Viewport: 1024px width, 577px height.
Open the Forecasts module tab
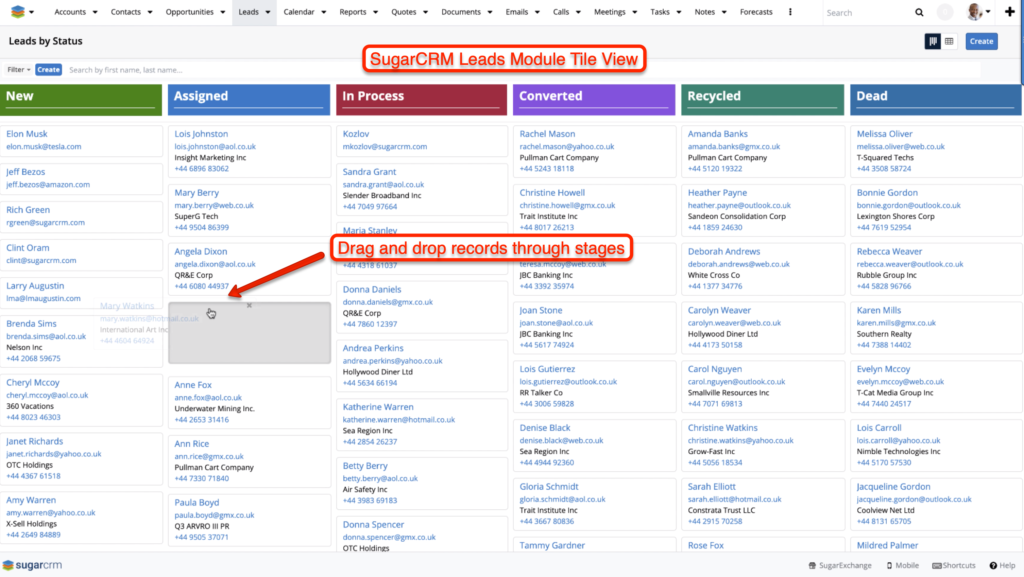[x=756, y=12]
